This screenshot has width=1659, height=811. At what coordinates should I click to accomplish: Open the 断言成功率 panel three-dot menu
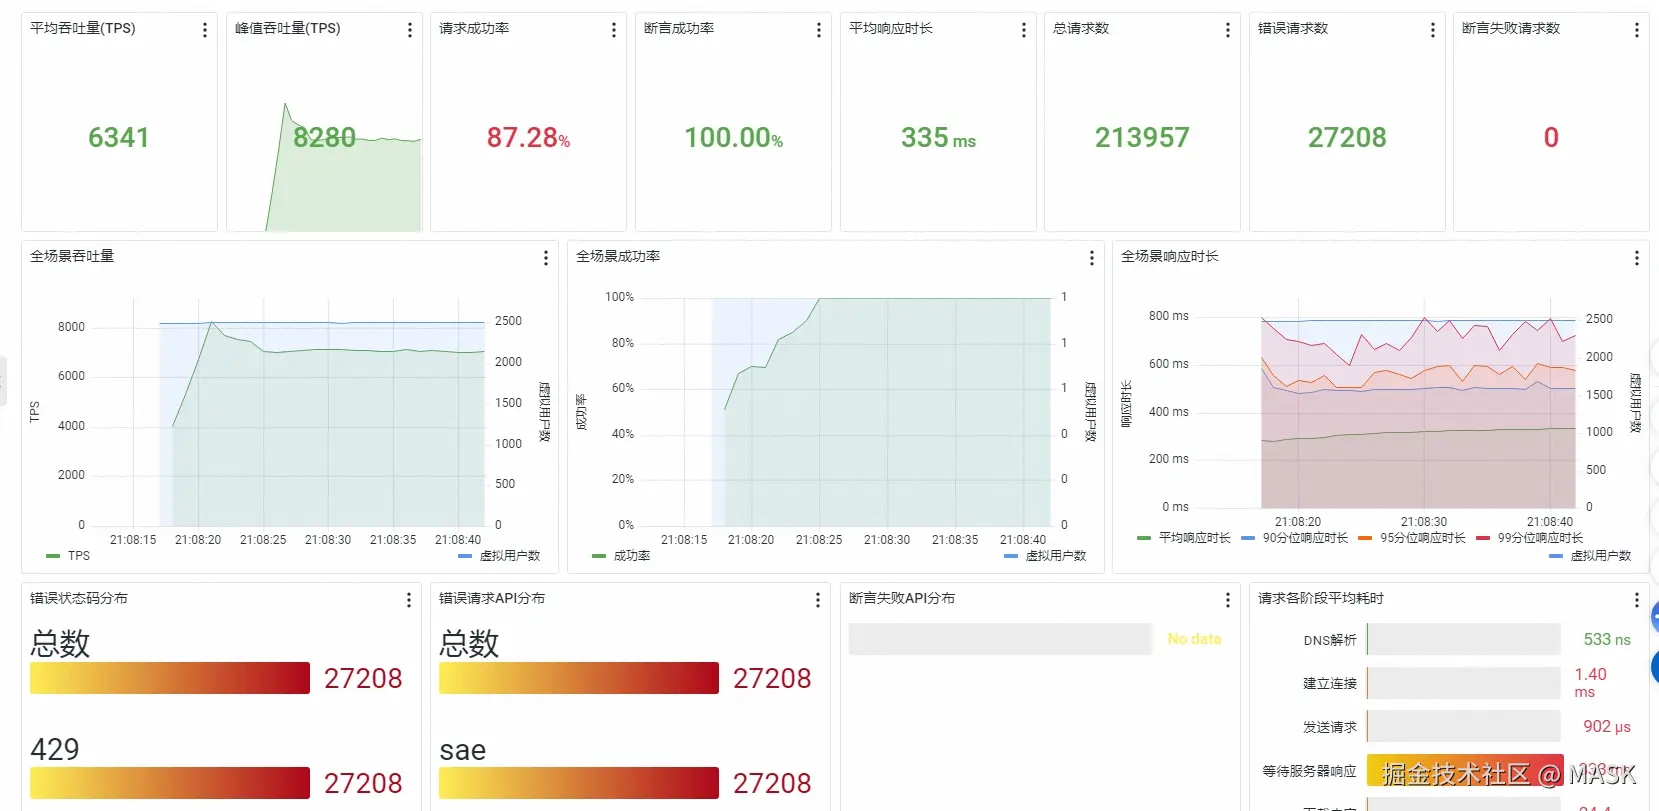tap(819, 30)
